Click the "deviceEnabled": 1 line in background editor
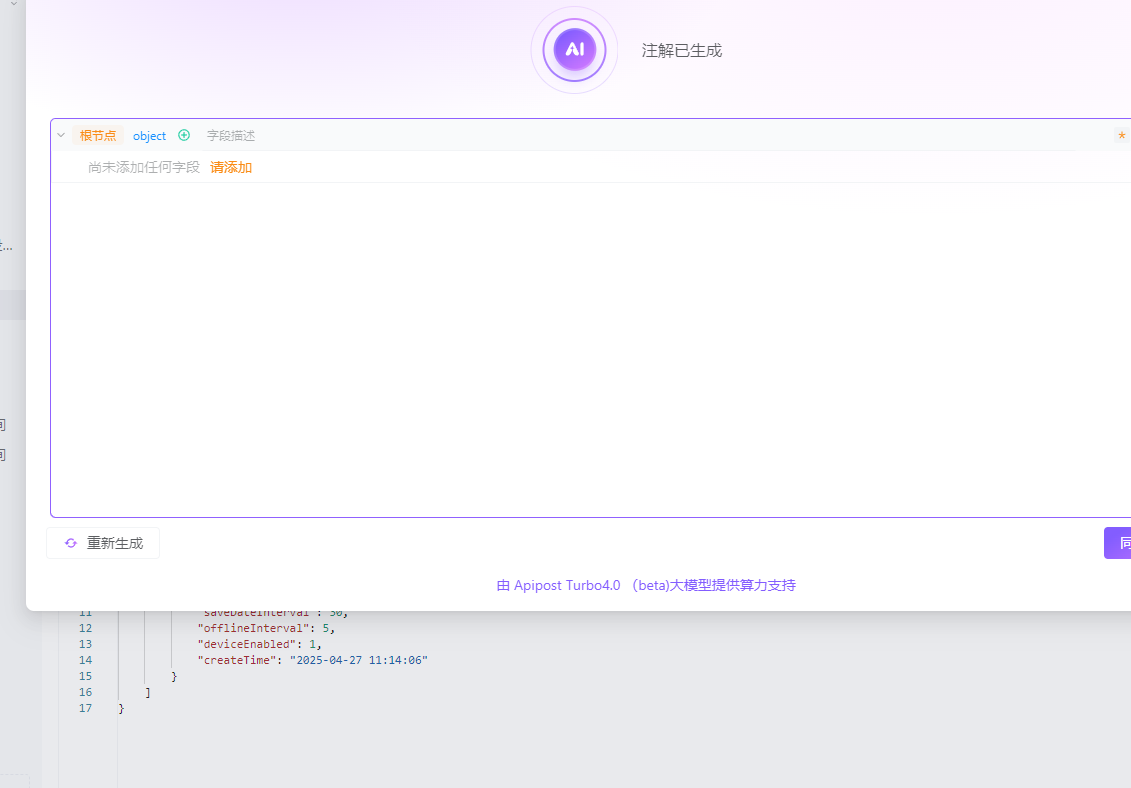The width and height of the screenshot is (1131, 788). [260, 644]
